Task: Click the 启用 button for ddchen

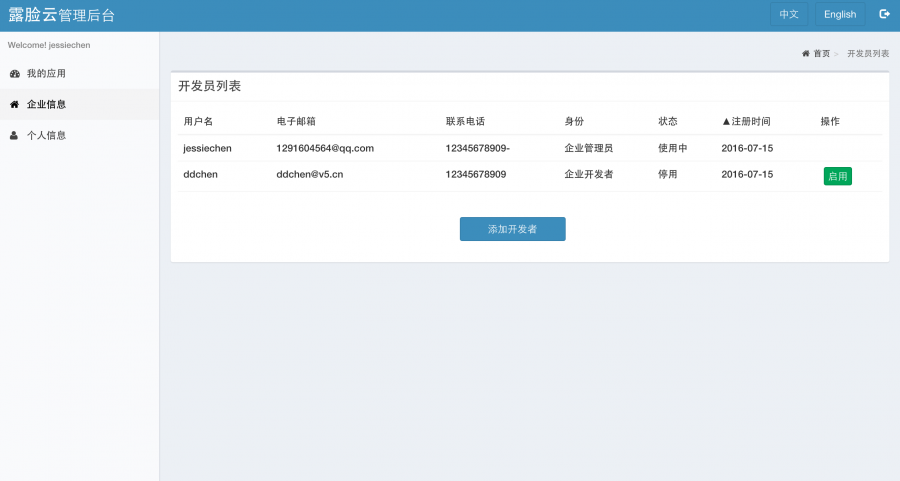Action: tap(837, 176)
